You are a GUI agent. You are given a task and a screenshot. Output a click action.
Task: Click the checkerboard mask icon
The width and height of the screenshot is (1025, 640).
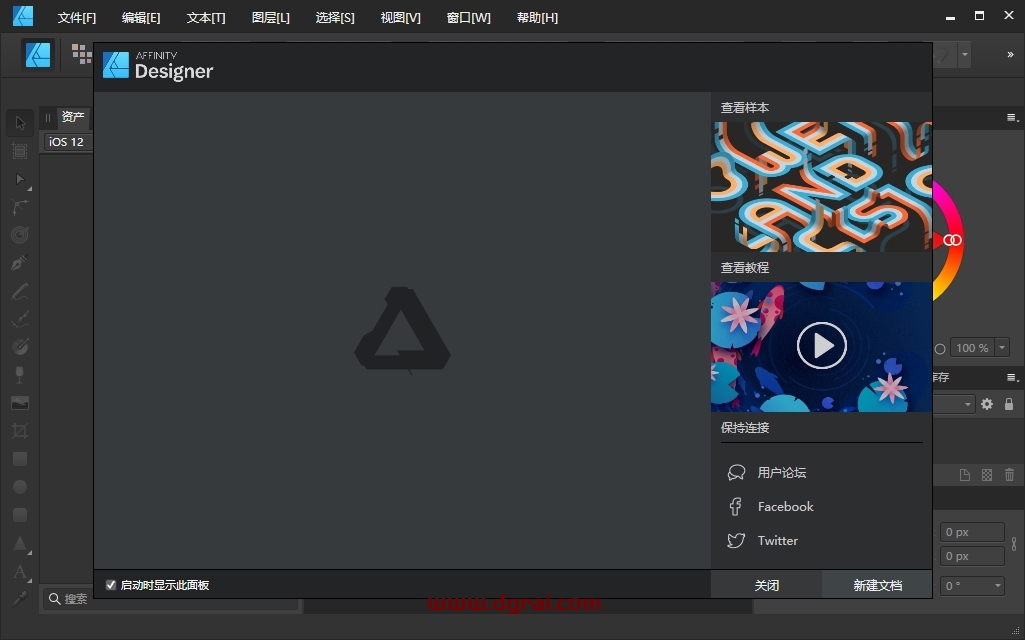click(x=987, y=475)
